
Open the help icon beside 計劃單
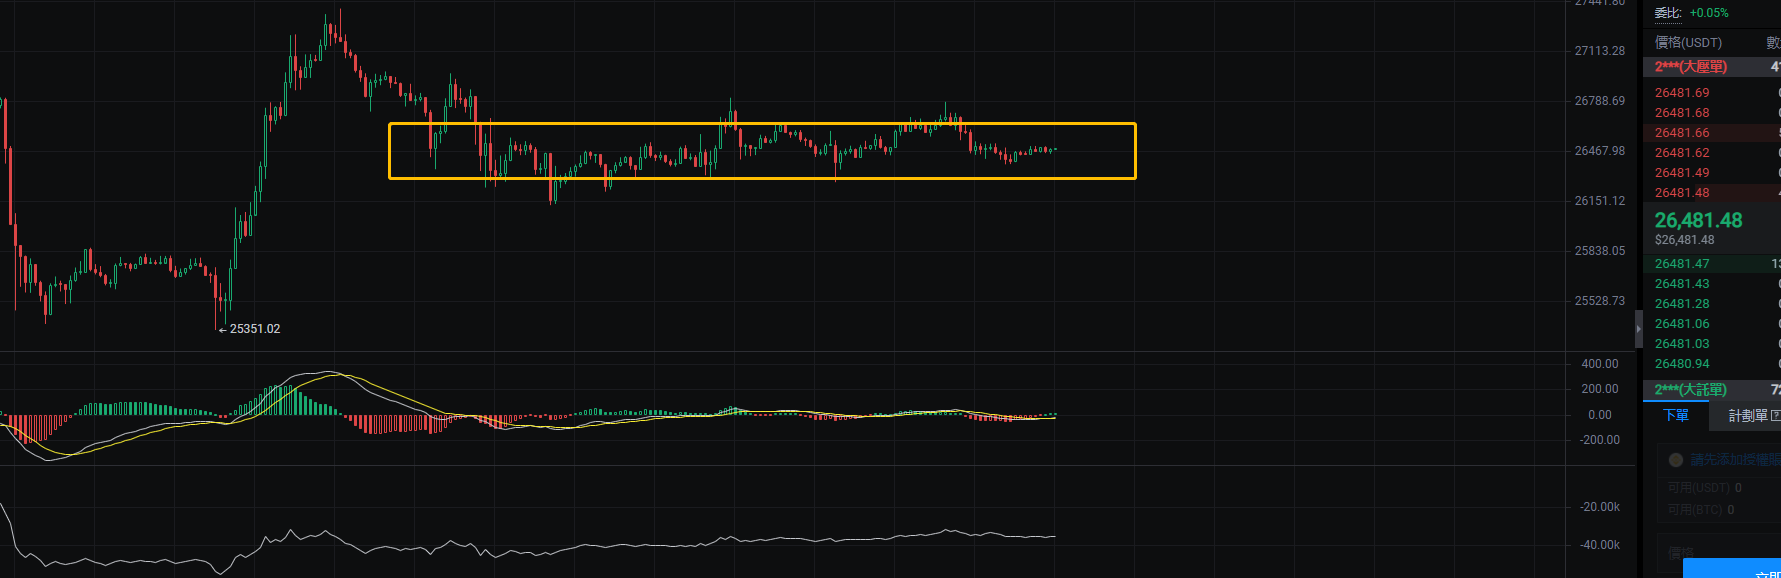(x=1775, y=416)
